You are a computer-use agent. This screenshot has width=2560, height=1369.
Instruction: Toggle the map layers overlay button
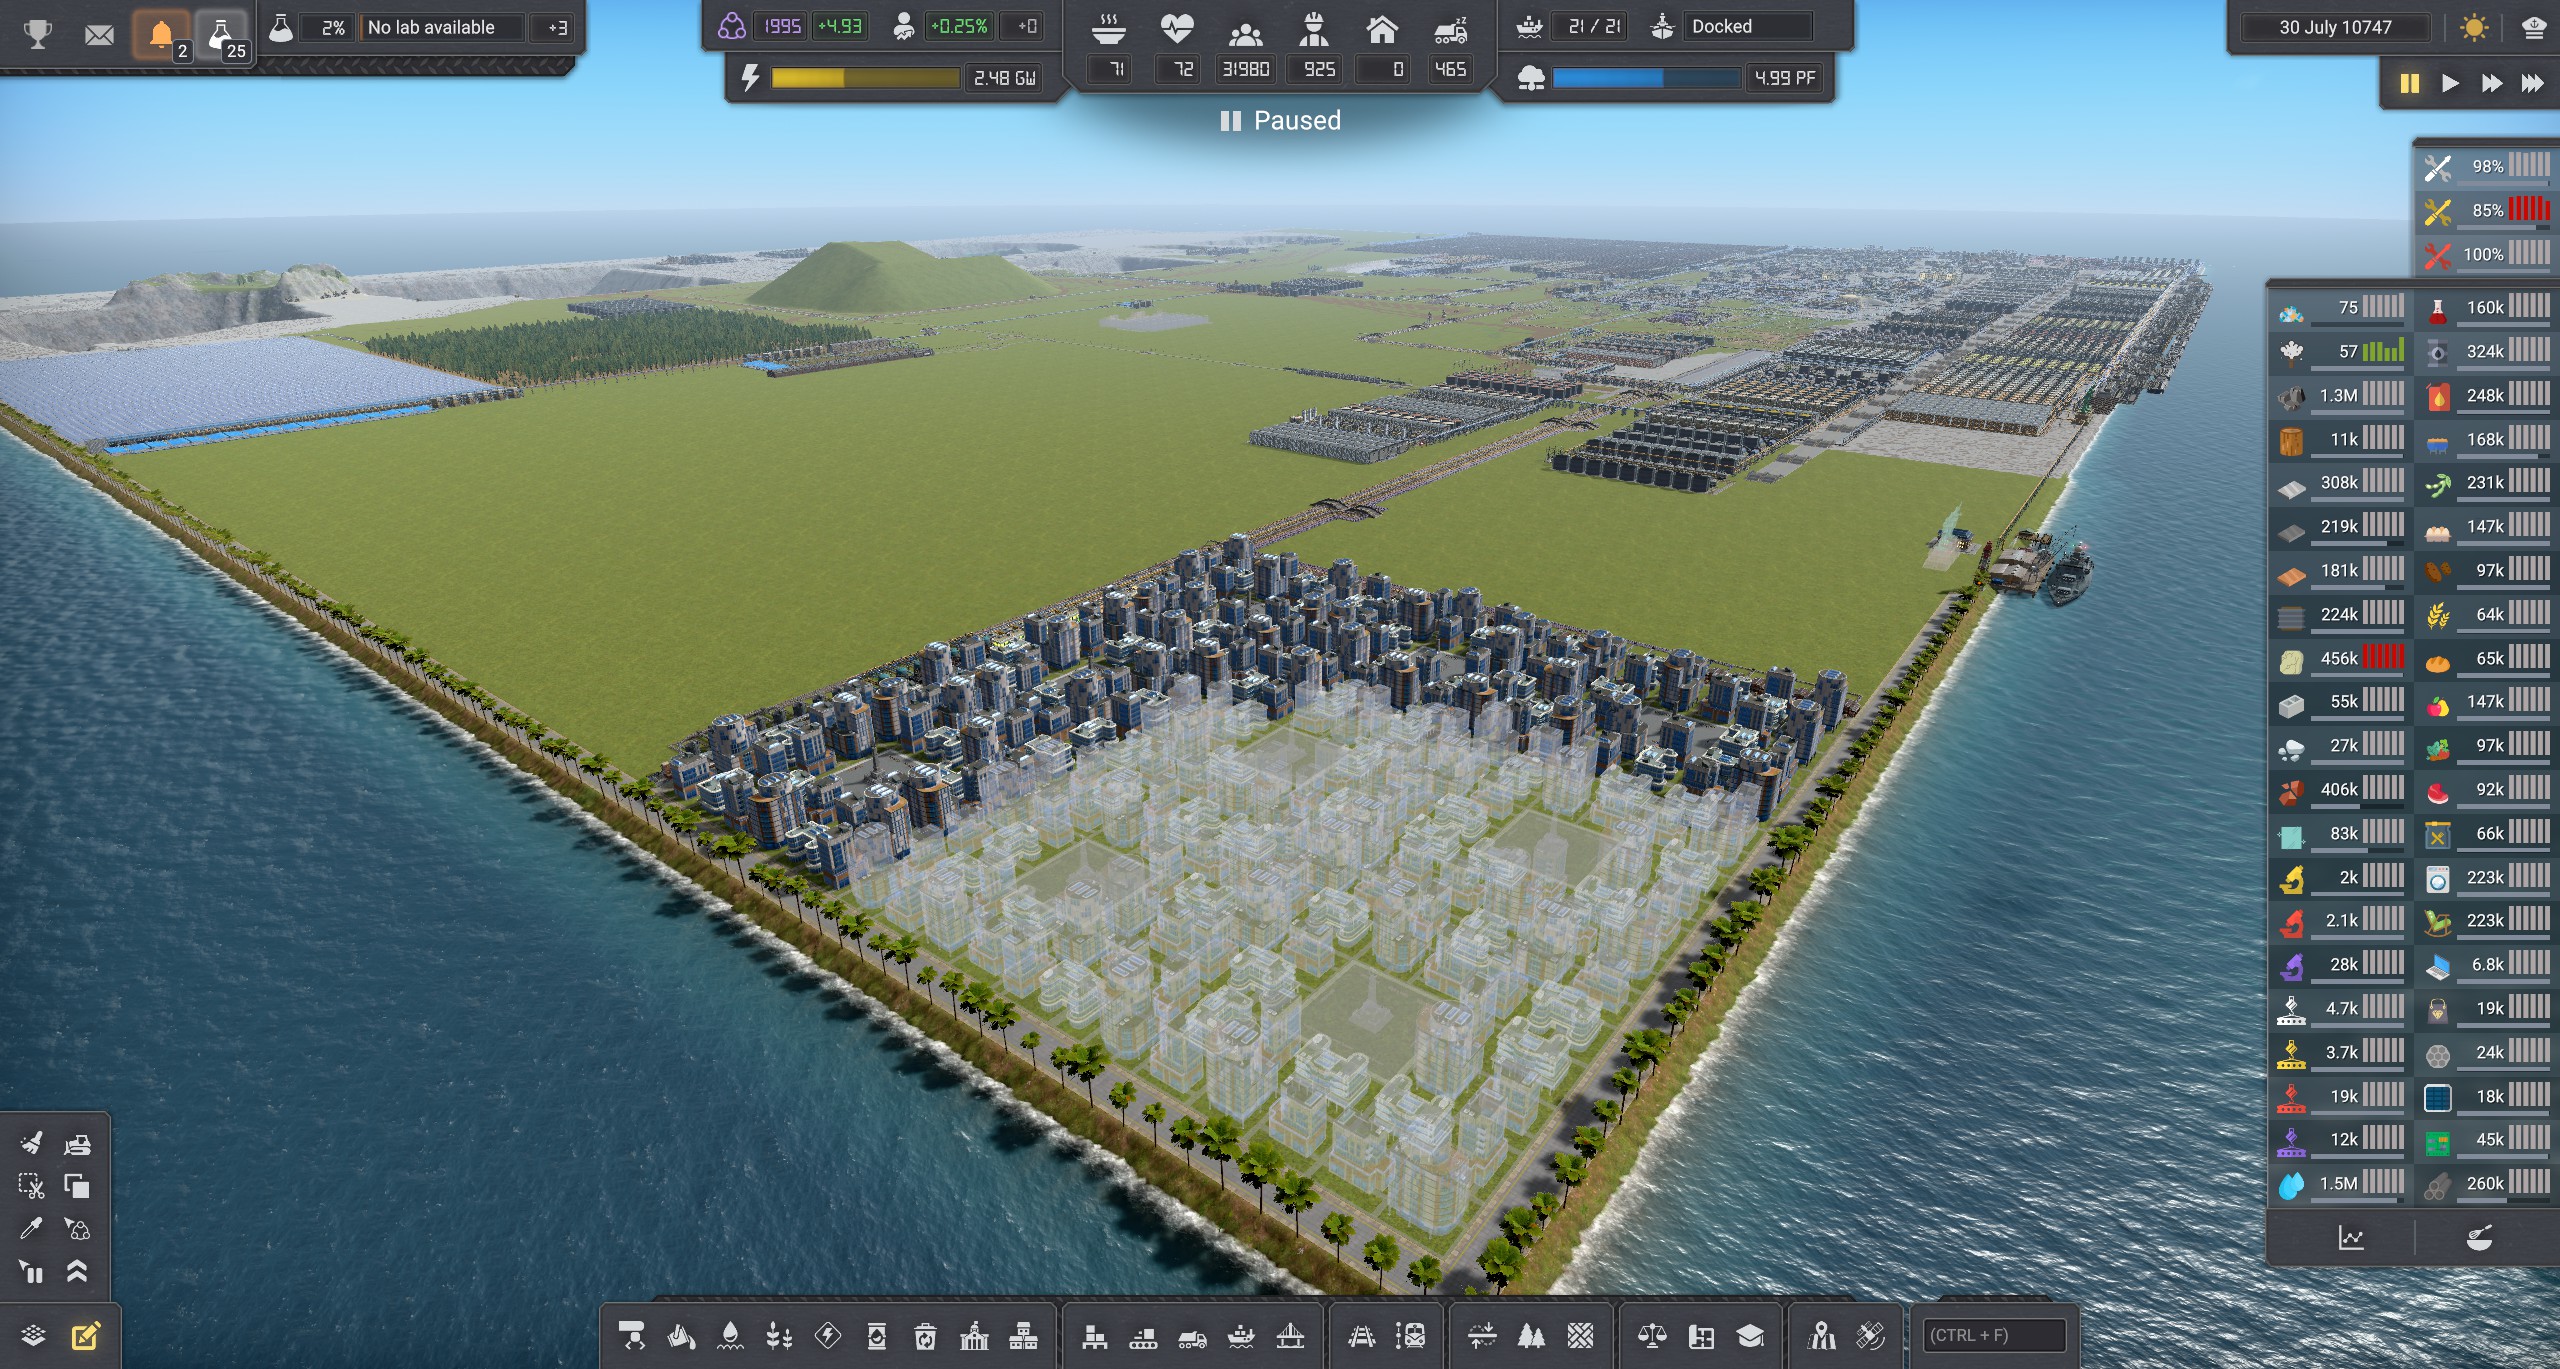coord(33,1336)
